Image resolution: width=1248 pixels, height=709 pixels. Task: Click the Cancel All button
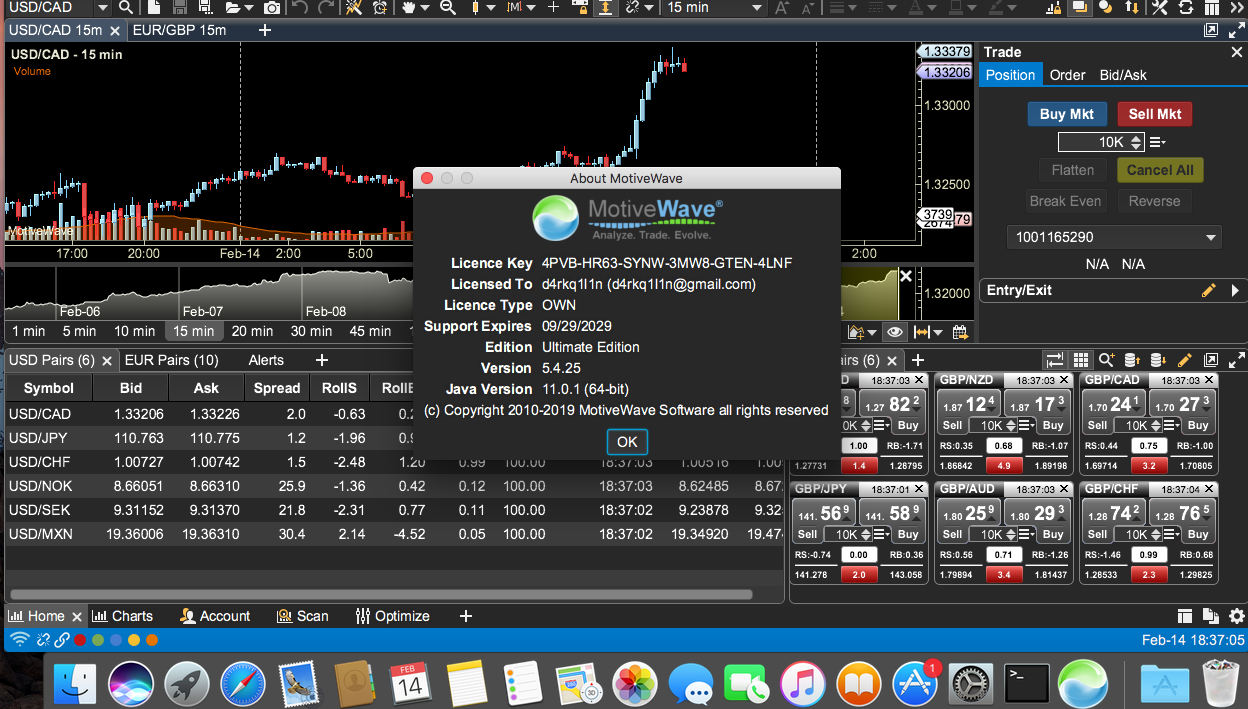point(1160,170)
